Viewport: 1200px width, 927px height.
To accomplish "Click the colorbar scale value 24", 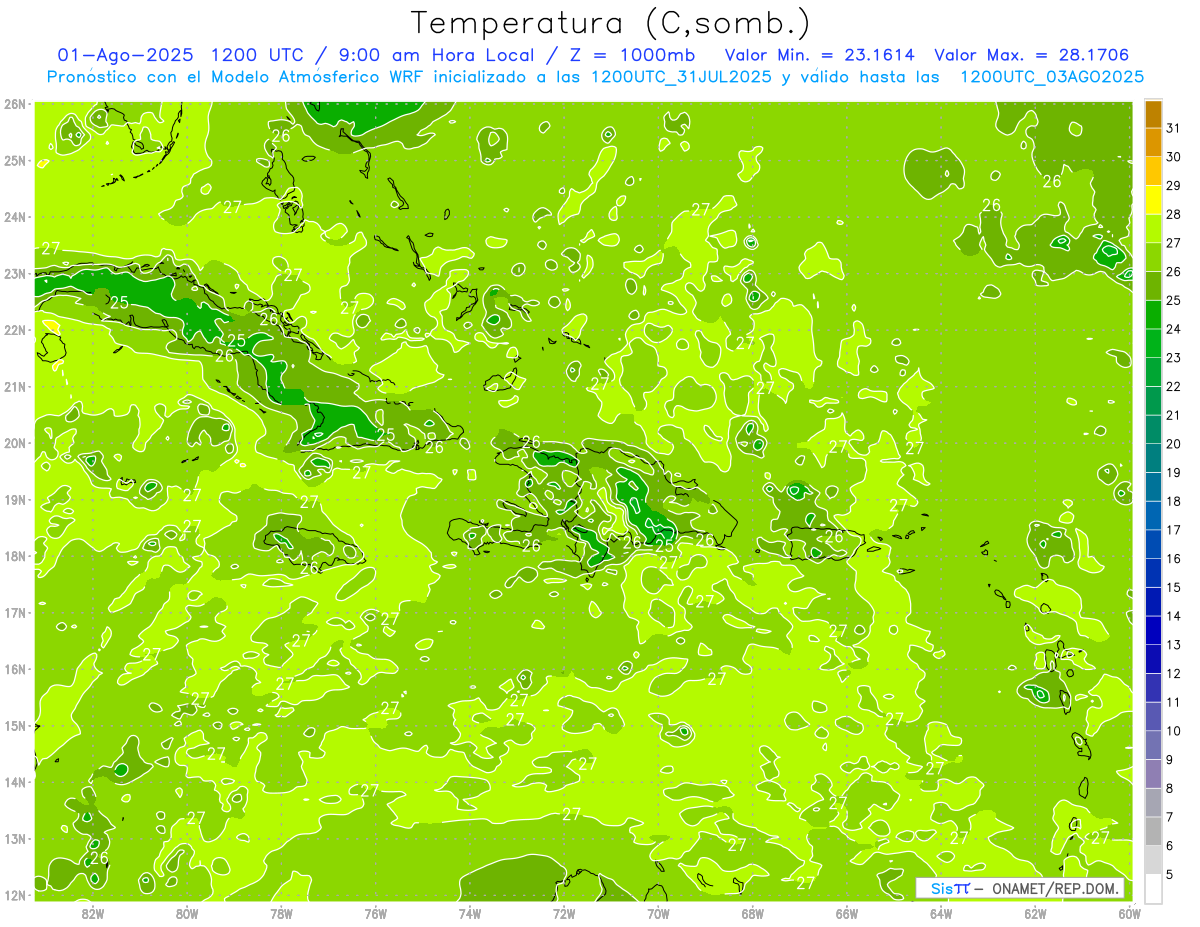I will coord(1174,329).
